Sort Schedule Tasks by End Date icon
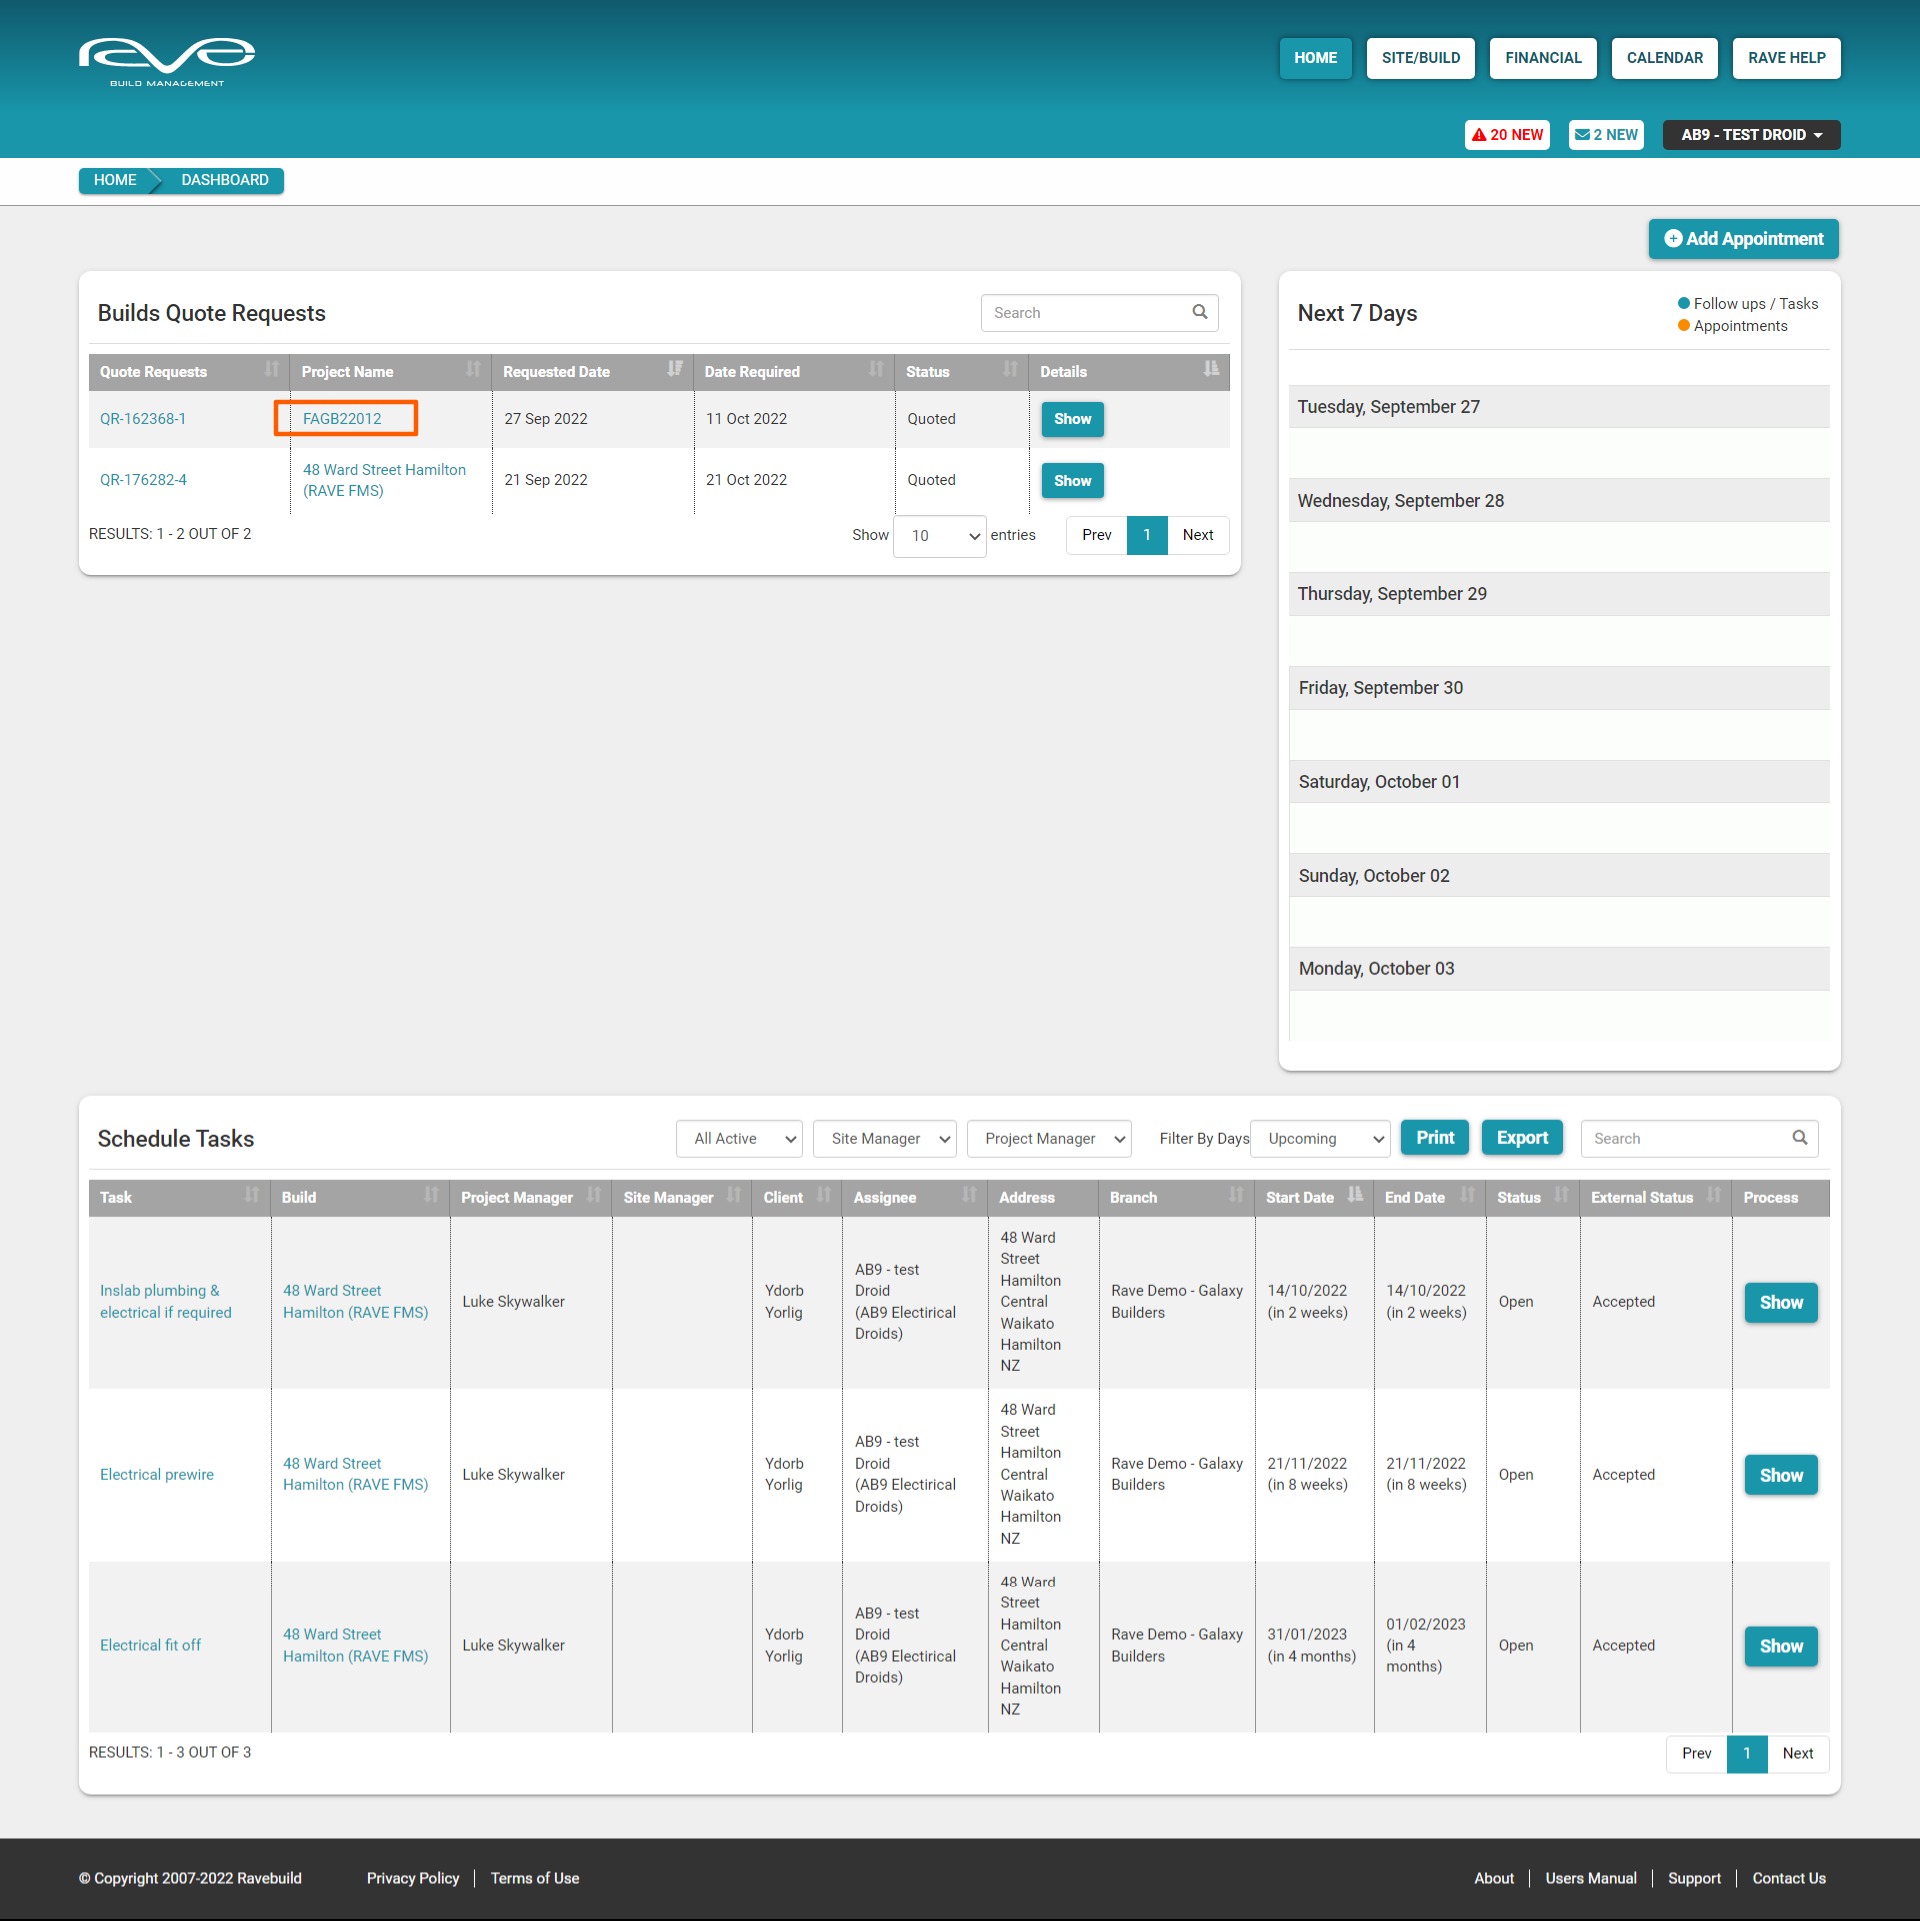Screen dimensions: 1920x1921 pos(1467,1196)
